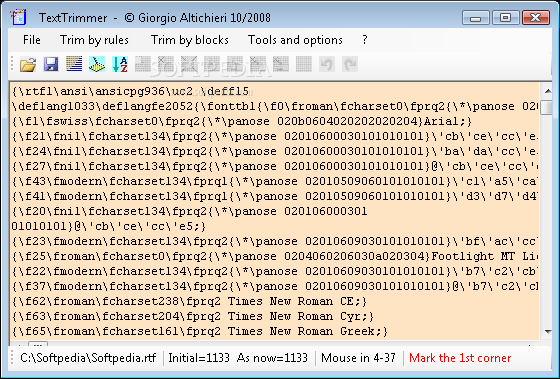
Task: Click the red Mark the 1st corner status text
Action: pos(460,358)
